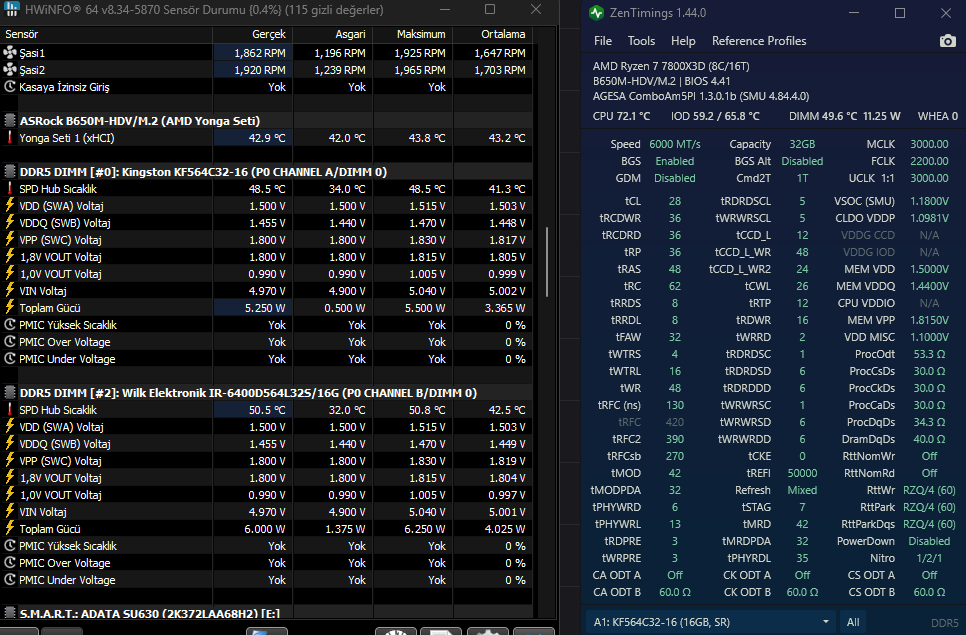Click the HWiNFO sensor list vertical scrollbar thumb
Image resolution: width=966 pixels, height=635 pixels.
pyautogui.click(x=547, y=262)
